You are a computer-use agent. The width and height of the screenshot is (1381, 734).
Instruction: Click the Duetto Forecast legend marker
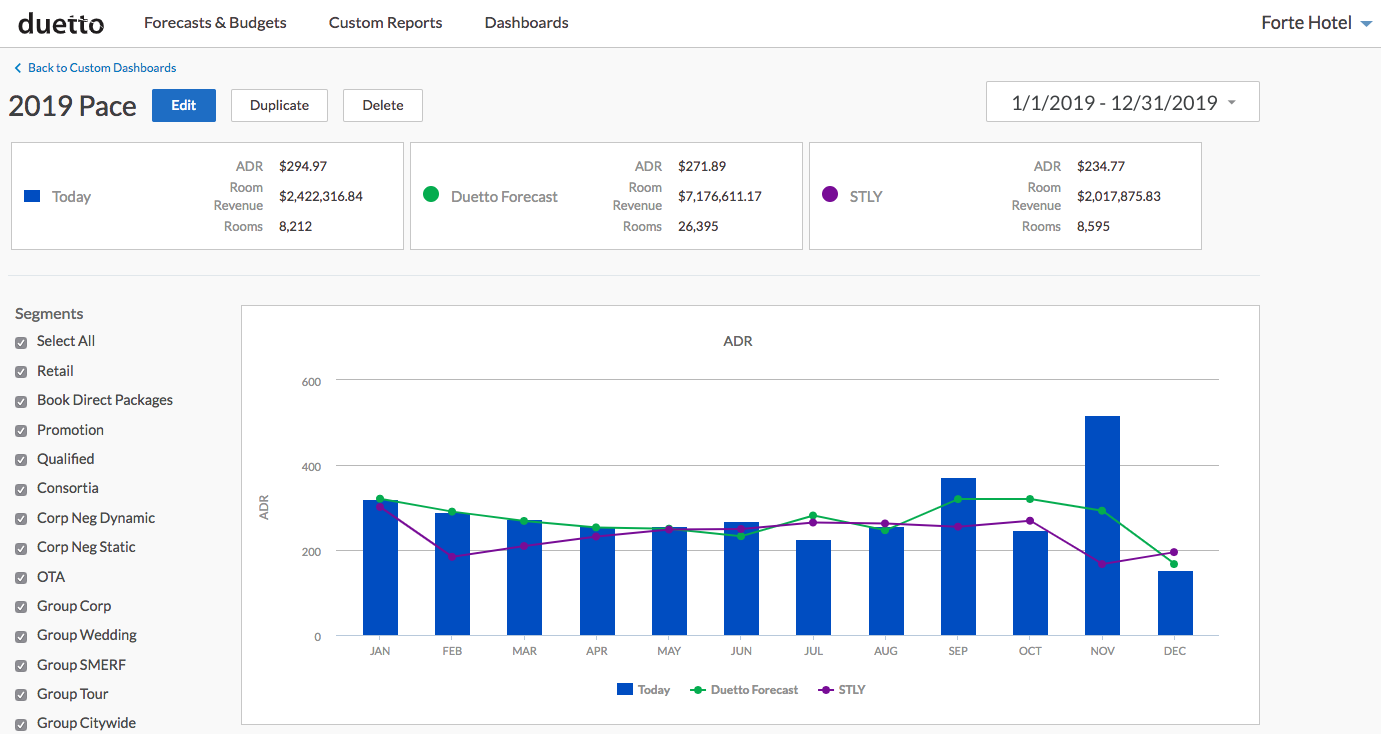pyautogui.click(x=698, y=689)
